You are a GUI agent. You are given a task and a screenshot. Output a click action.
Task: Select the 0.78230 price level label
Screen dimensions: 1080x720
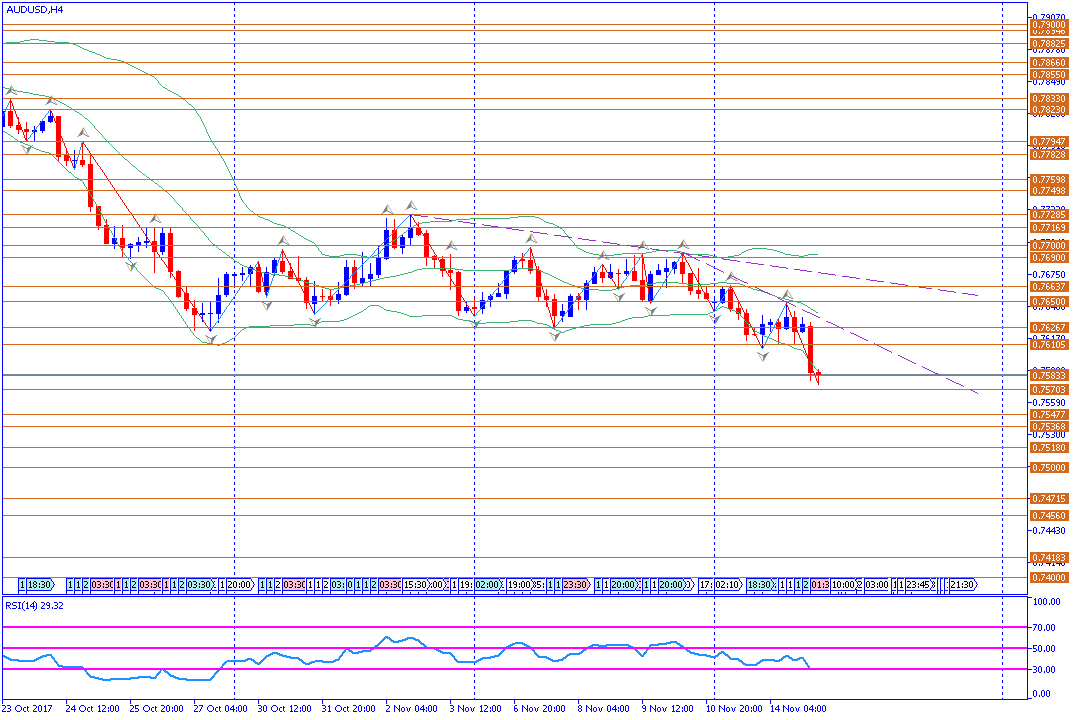tap(1049, 110)
